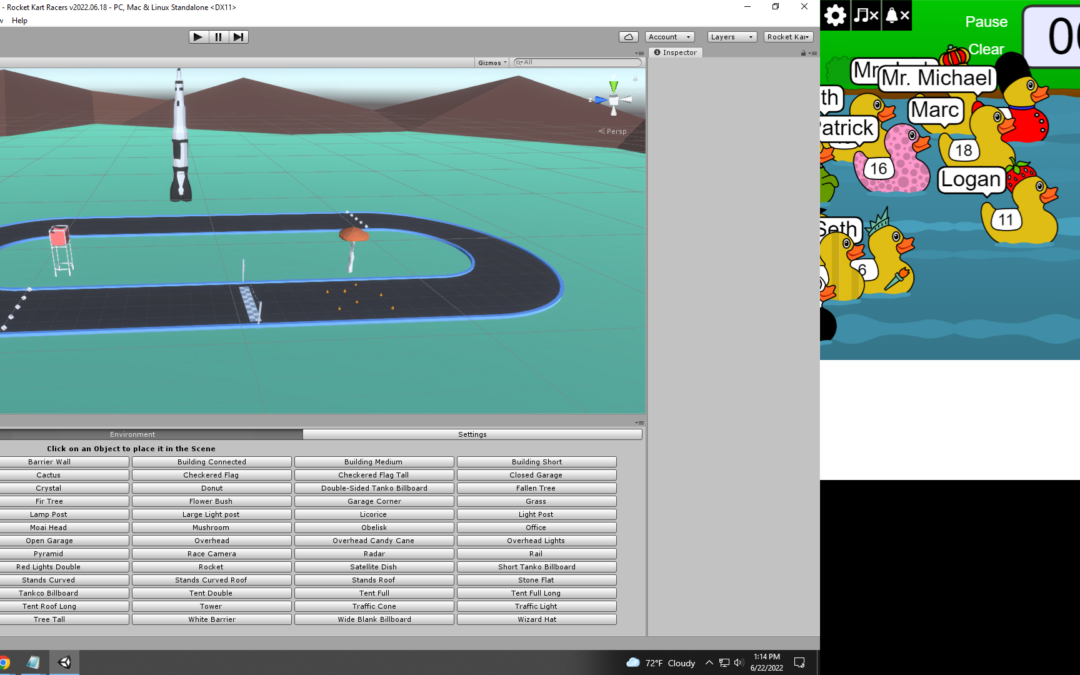Click the Closed Garage button

(537, 475)
